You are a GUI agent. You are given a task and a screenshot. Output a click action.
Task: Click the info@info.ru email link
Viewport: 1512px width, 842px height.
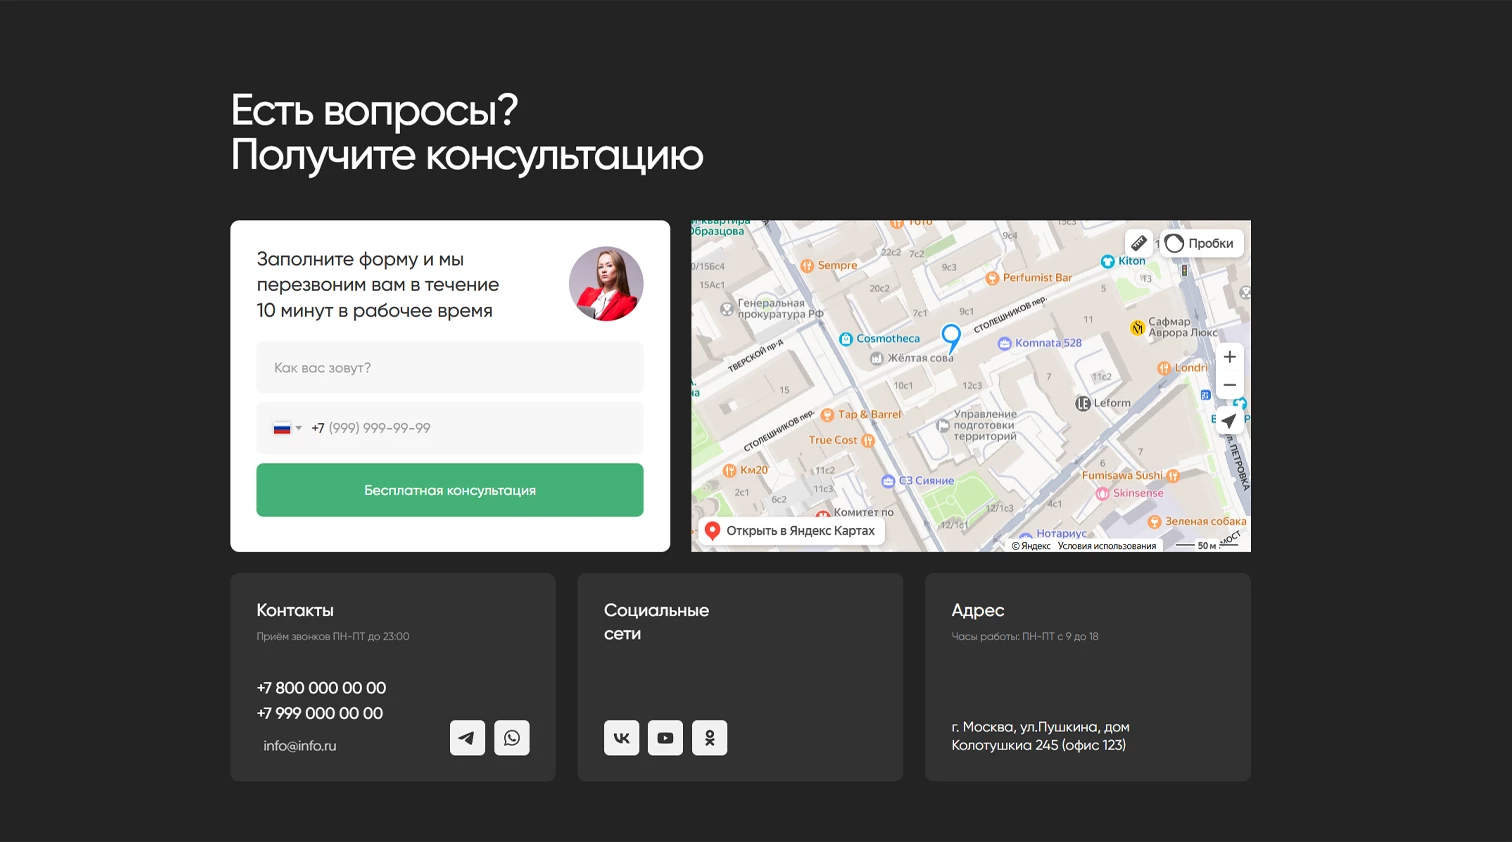pyautogui.click(x=300, y=746)
